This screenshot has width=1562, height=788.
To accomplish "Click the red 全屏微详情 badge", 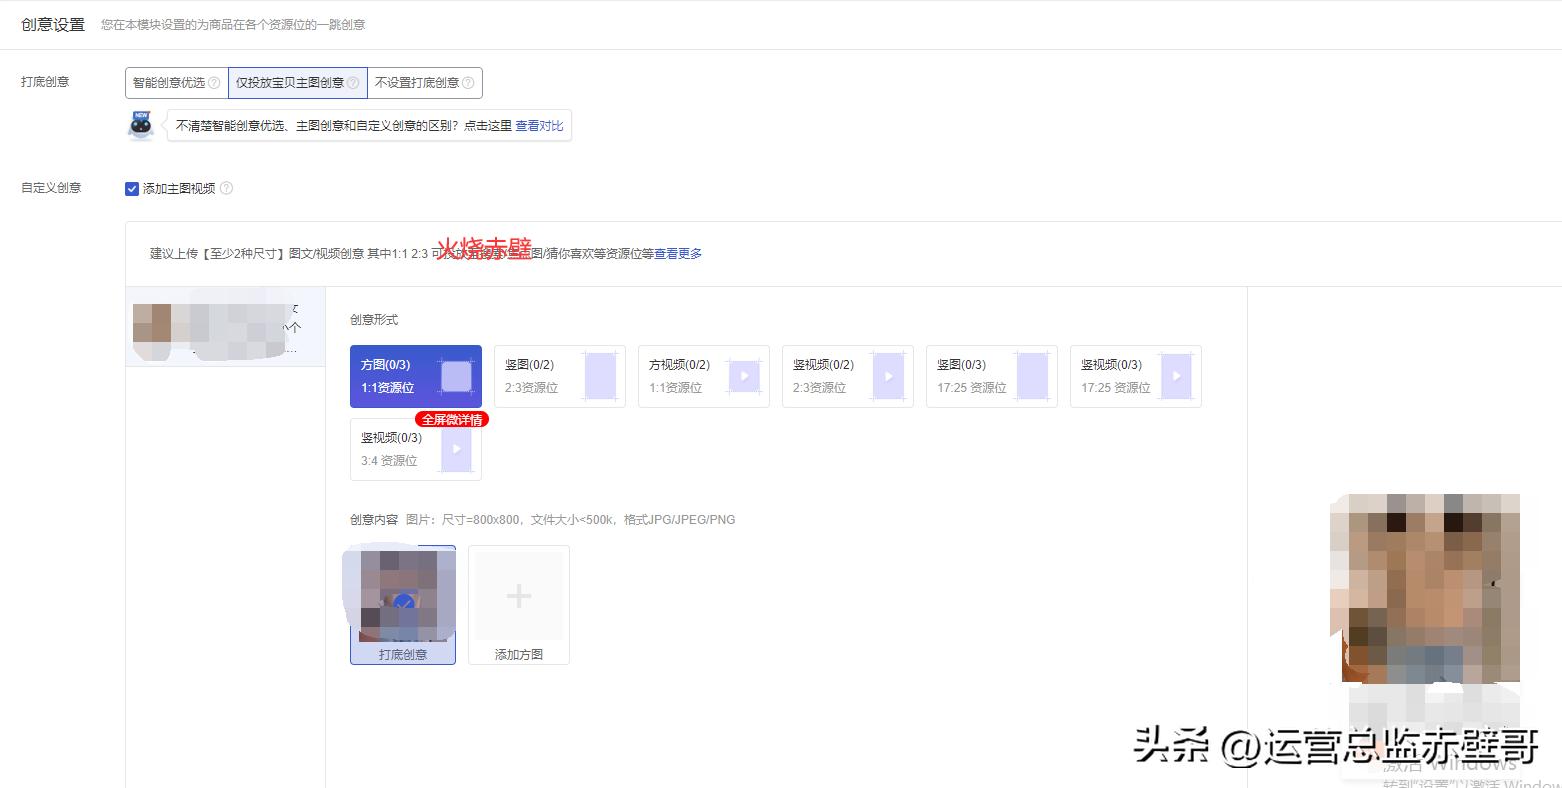I will pos(453,419).
